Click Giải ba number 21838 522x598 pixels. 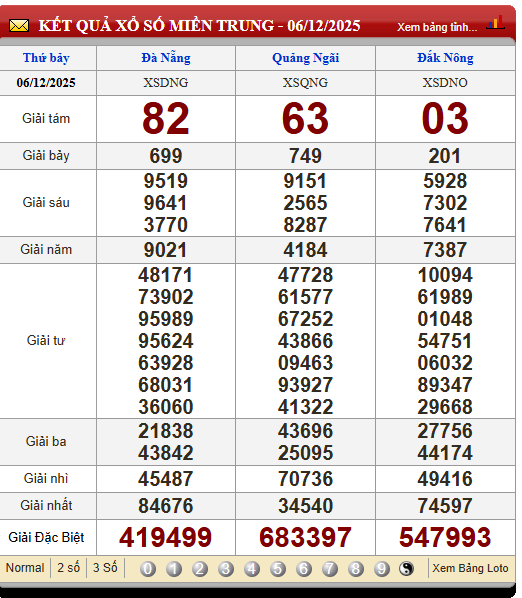tap(166, 431)
